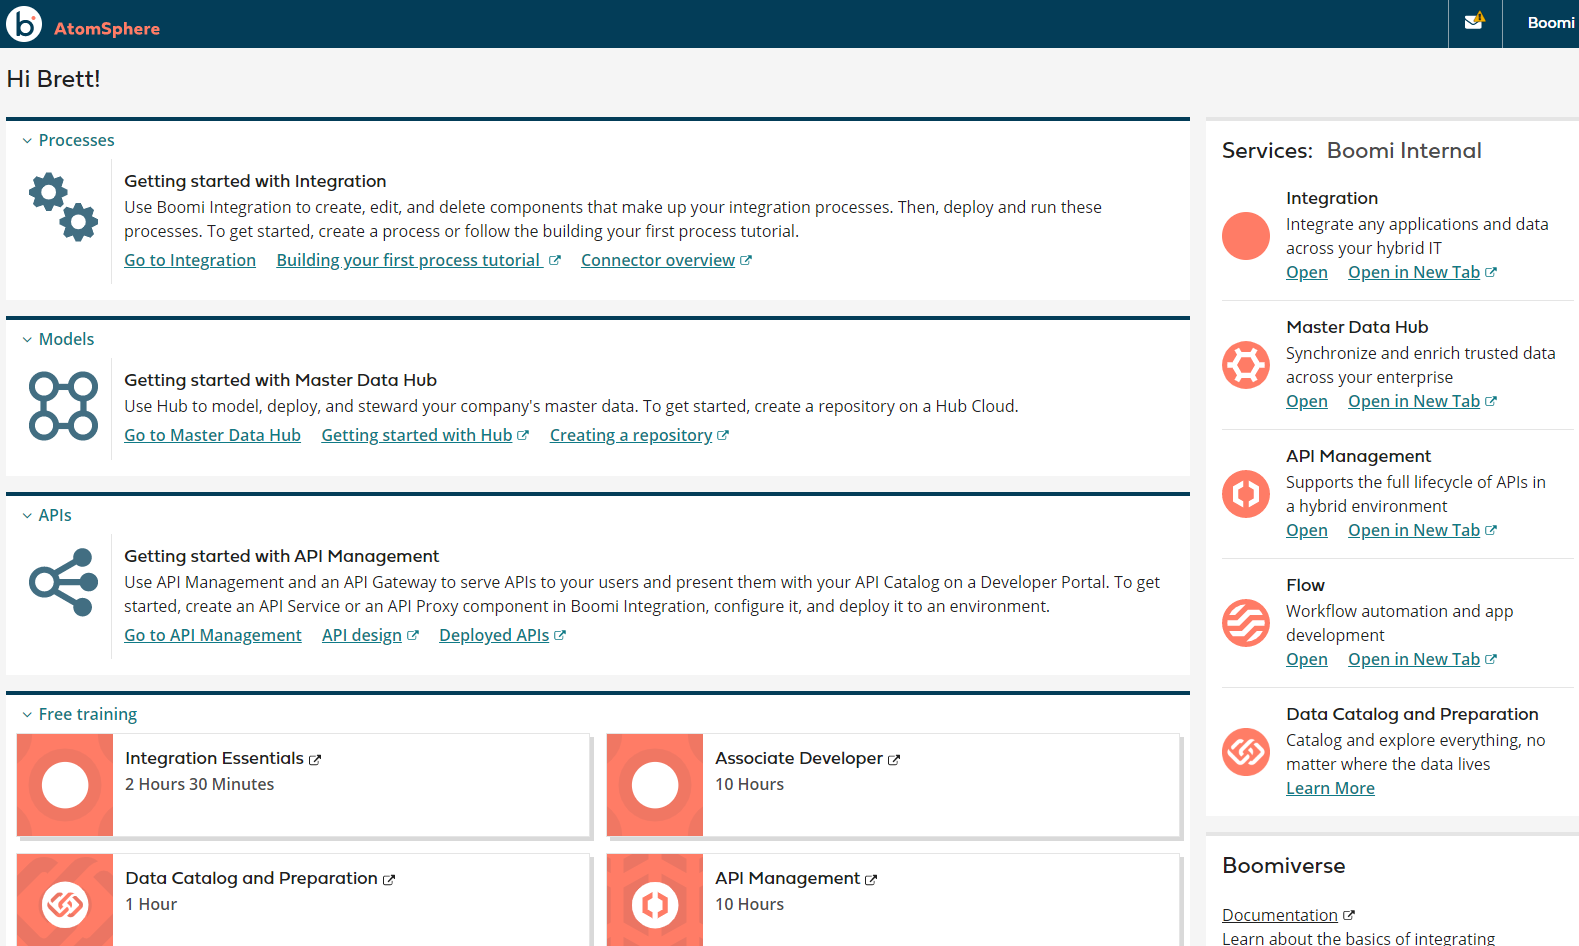The width and height of the screenshot is (1579, 946).
Task: Click the Data Catalog and Preparation service icon
Action: 1246,752
